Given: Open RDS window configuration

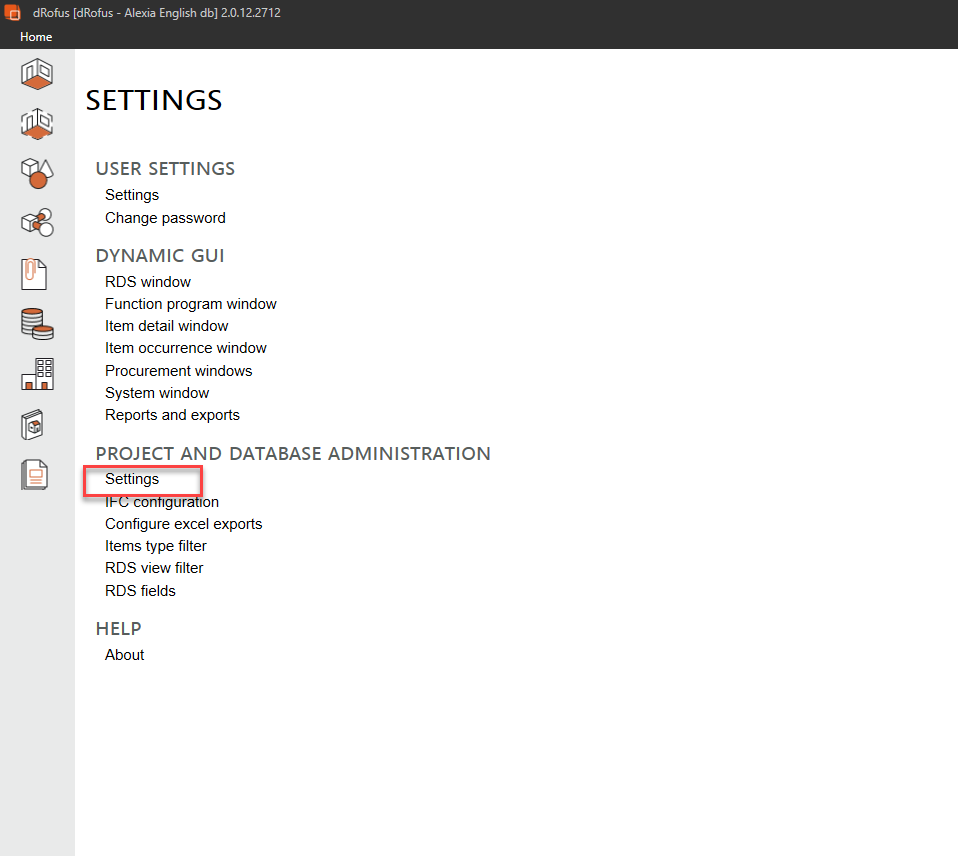Looking at the screenshot, I should click(148, 282).
